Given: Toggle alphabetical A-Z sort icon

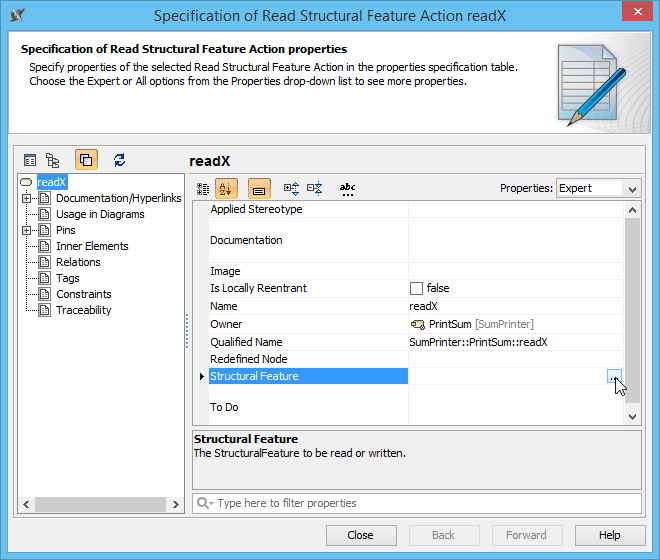Looking at the screenshot, I should pyautogui.click(x=226, y=189).
